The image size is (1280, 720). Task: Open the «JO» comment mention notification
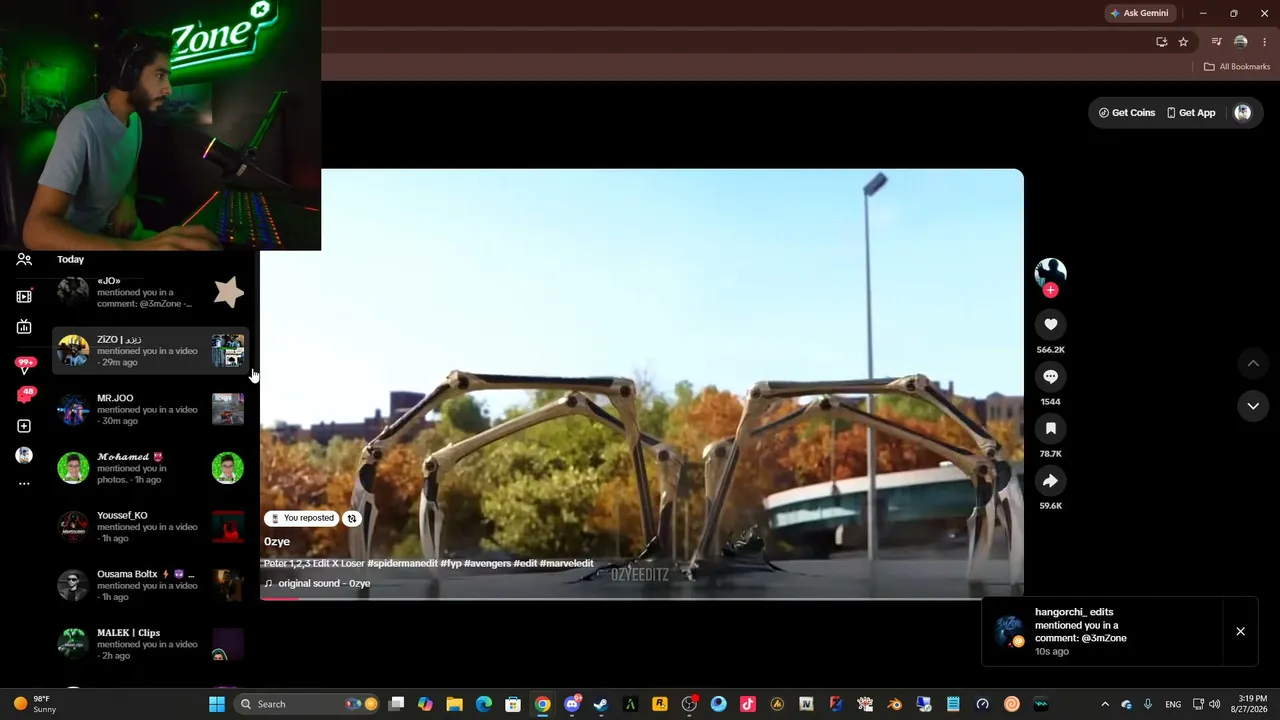pos(150,292)
